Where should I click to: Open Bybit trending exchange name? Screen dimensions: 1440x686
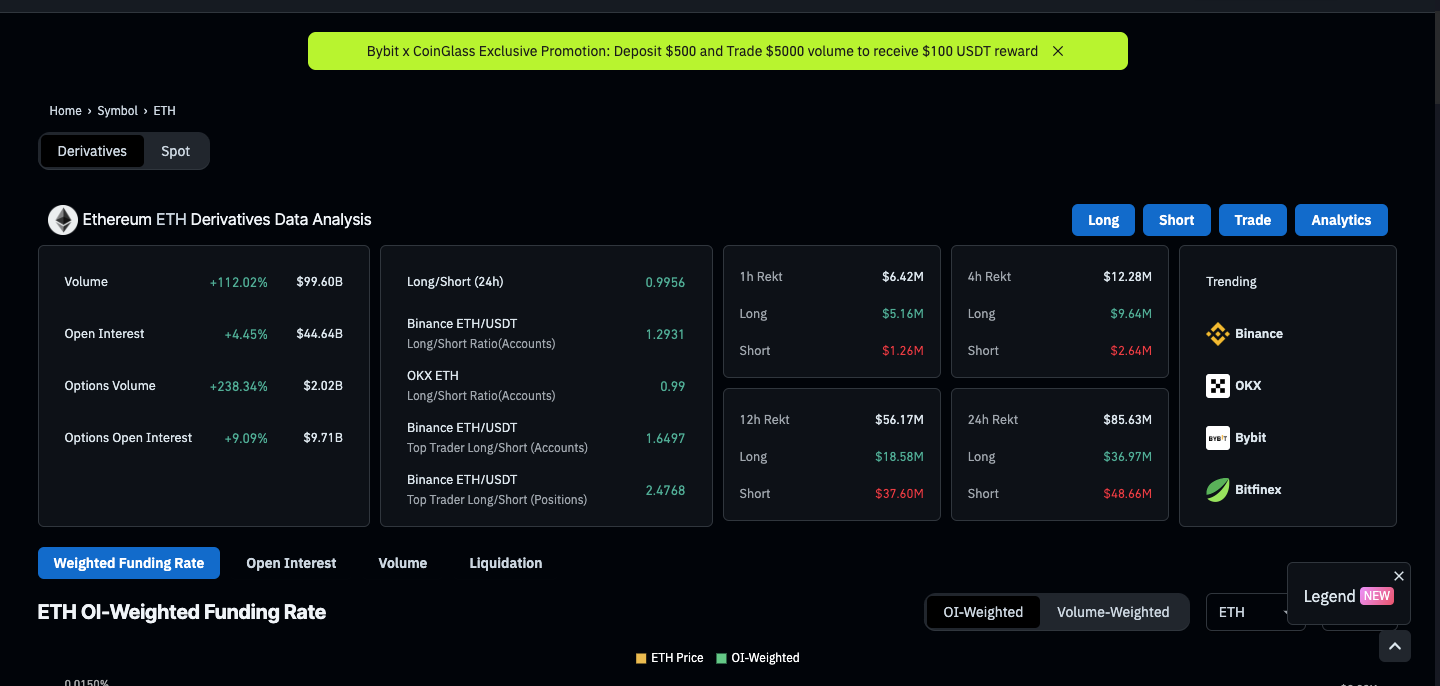1251,438
